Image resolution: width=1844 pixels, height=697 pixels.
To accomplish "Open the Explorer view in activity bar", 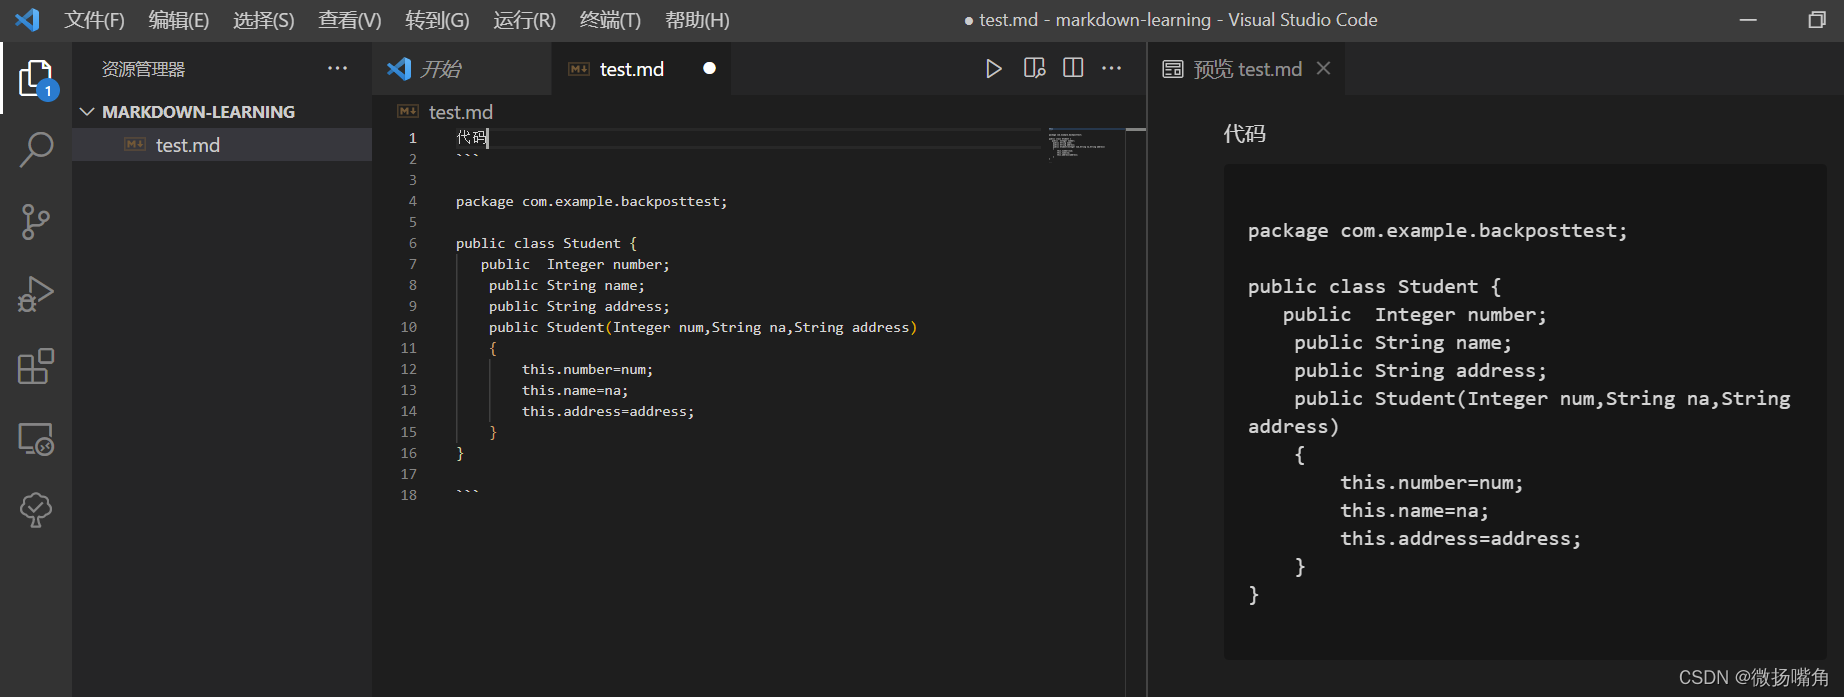I will click(36, 78).
